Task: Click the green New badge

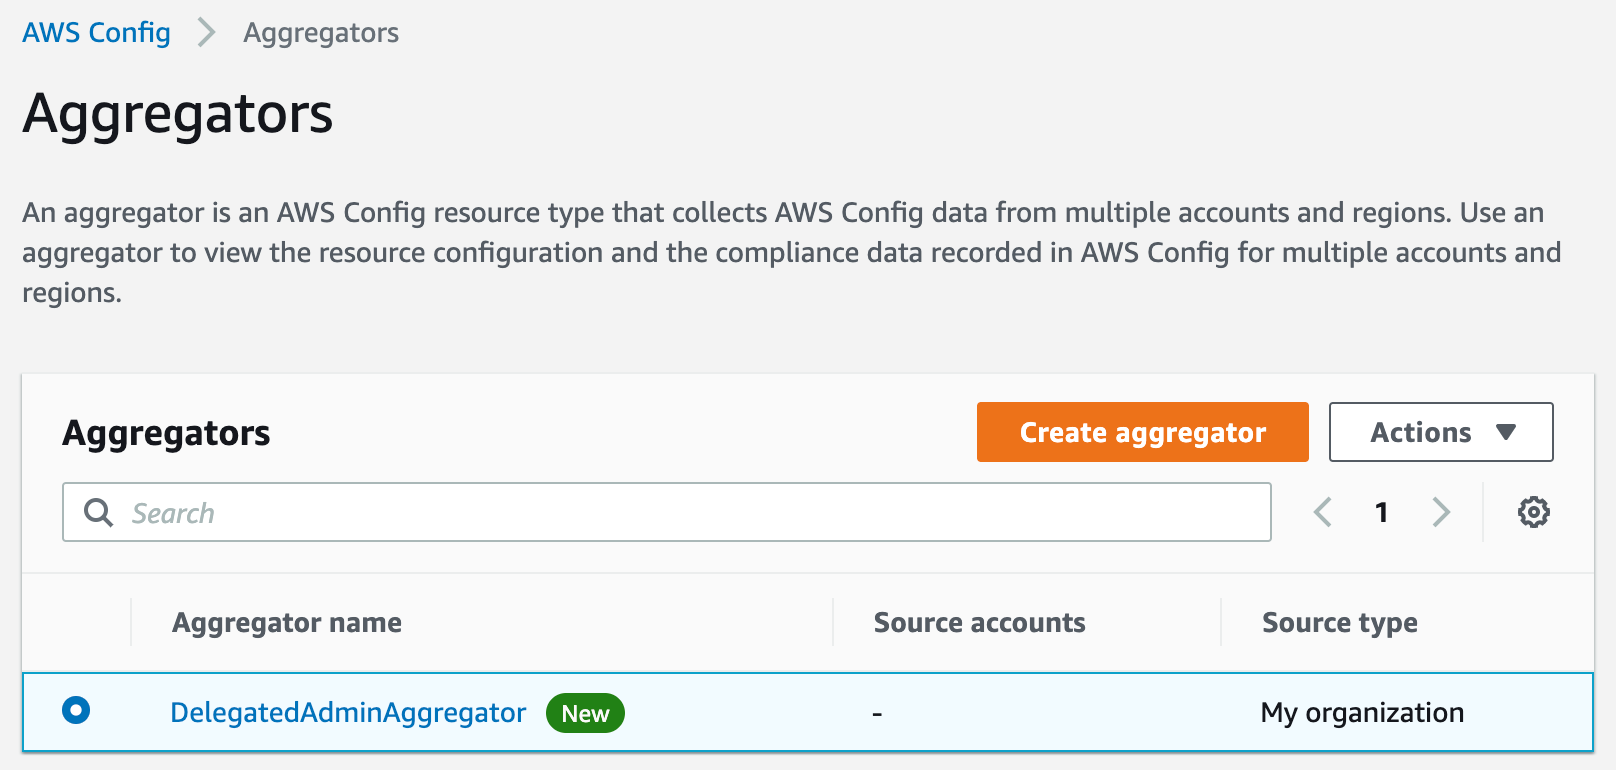Action: click(x=585, y=713)
